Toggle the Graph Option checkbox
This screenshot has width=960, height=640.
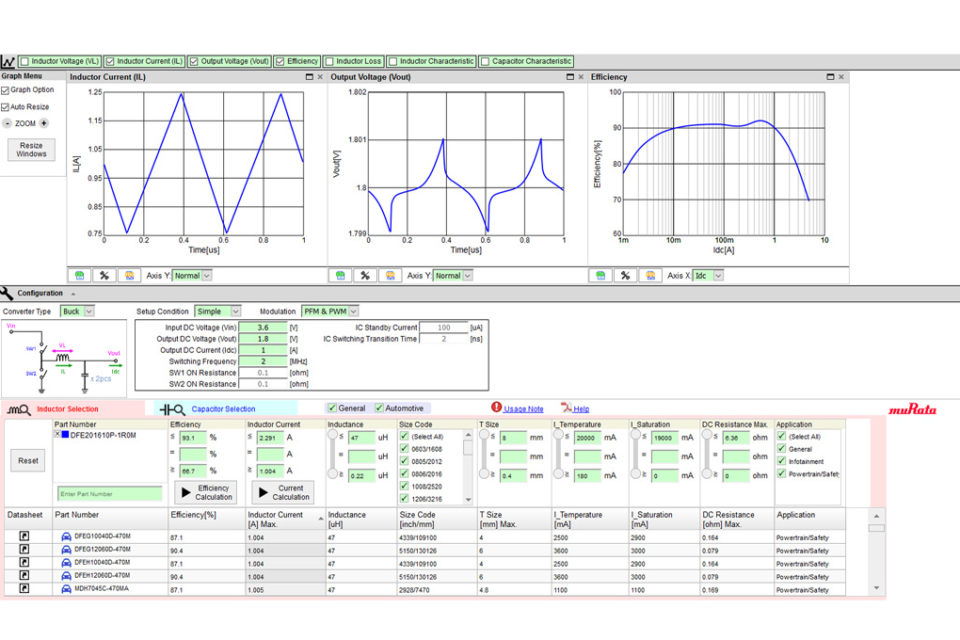coord(5,90)
